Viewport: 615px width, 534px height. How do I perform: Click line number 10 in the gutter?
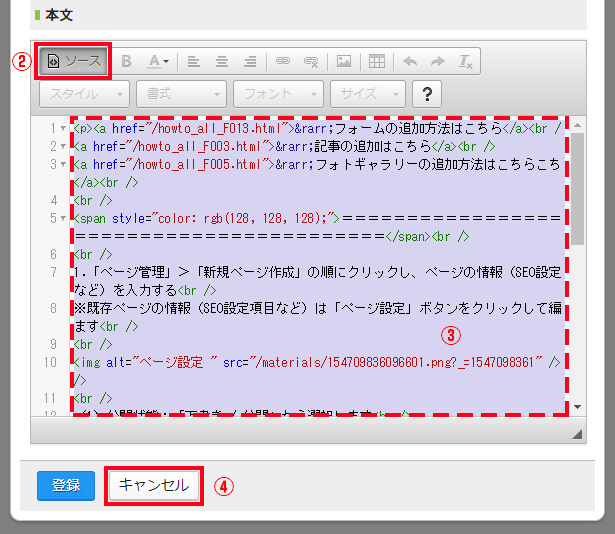click(50, 362)
